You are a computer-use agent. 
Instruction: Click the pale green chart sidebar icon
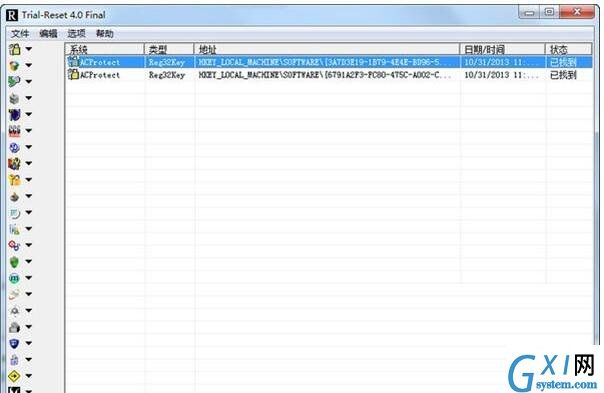15,229
